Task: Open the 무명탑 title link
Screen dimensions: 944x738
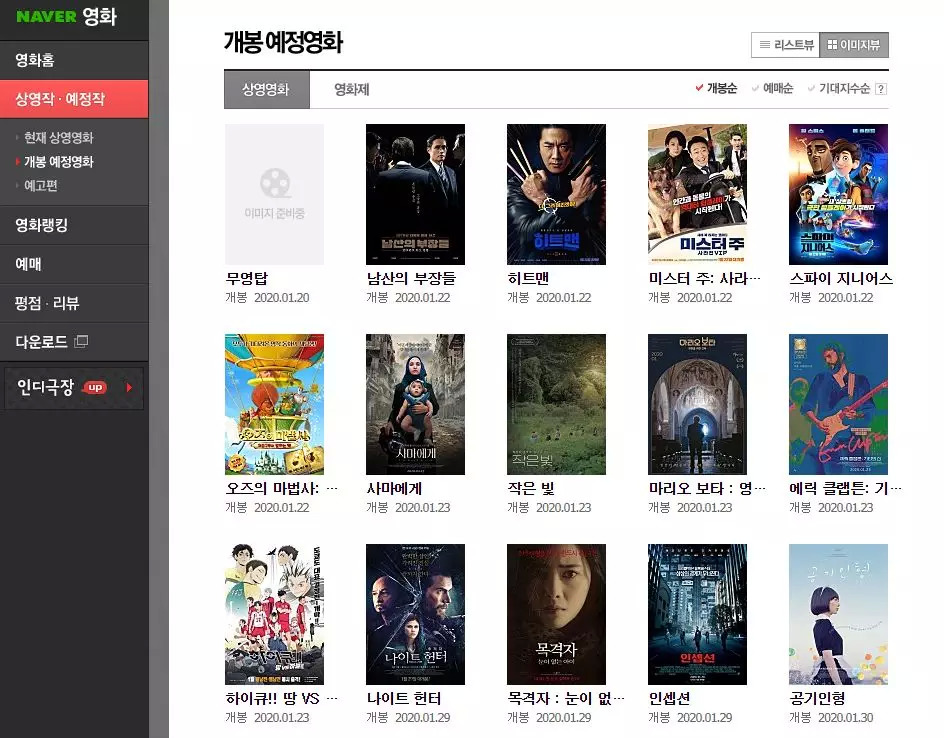Action: click(x=246, y=279)
